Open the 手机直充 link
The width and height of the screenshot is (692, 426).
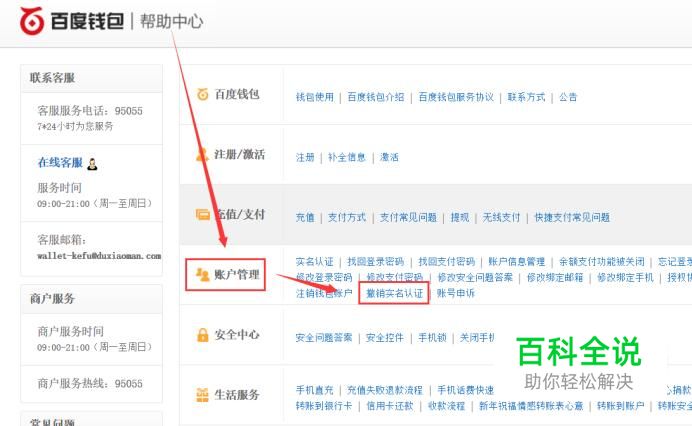[315, 390]
